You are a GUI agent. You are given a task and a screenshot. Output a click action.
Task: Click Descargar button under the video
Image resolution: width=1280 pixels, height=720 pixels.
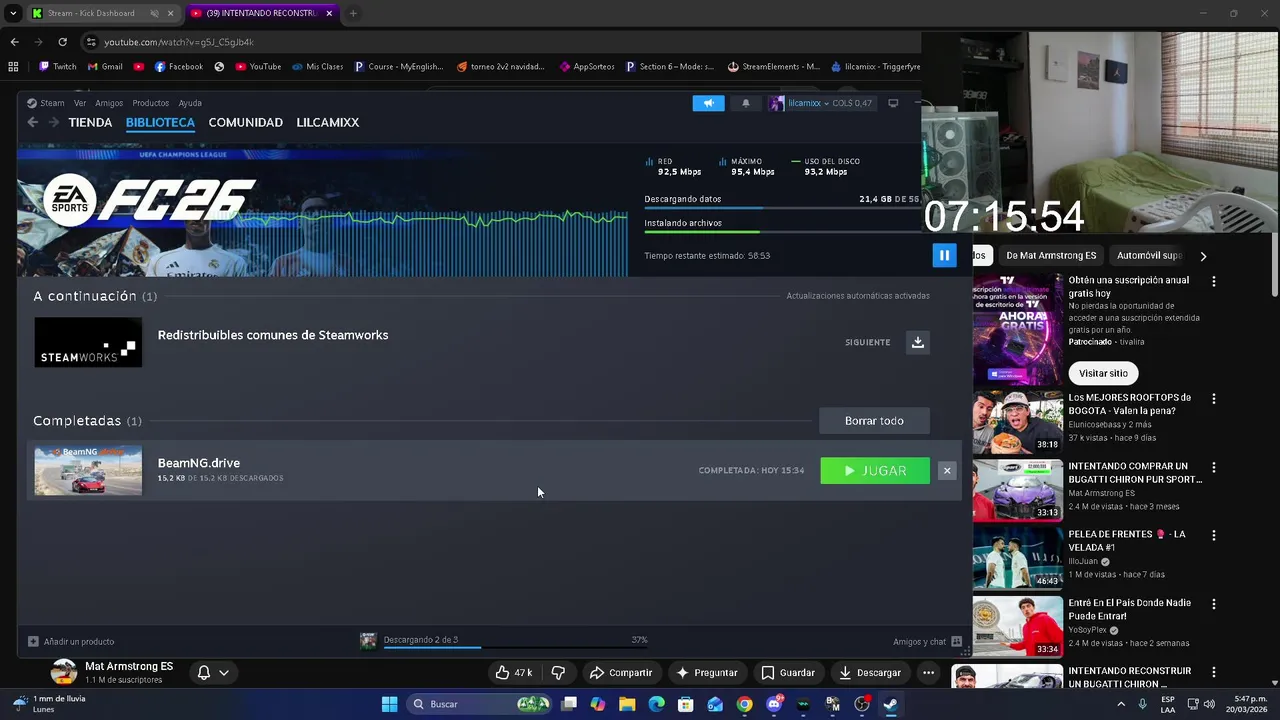point(870,673)
